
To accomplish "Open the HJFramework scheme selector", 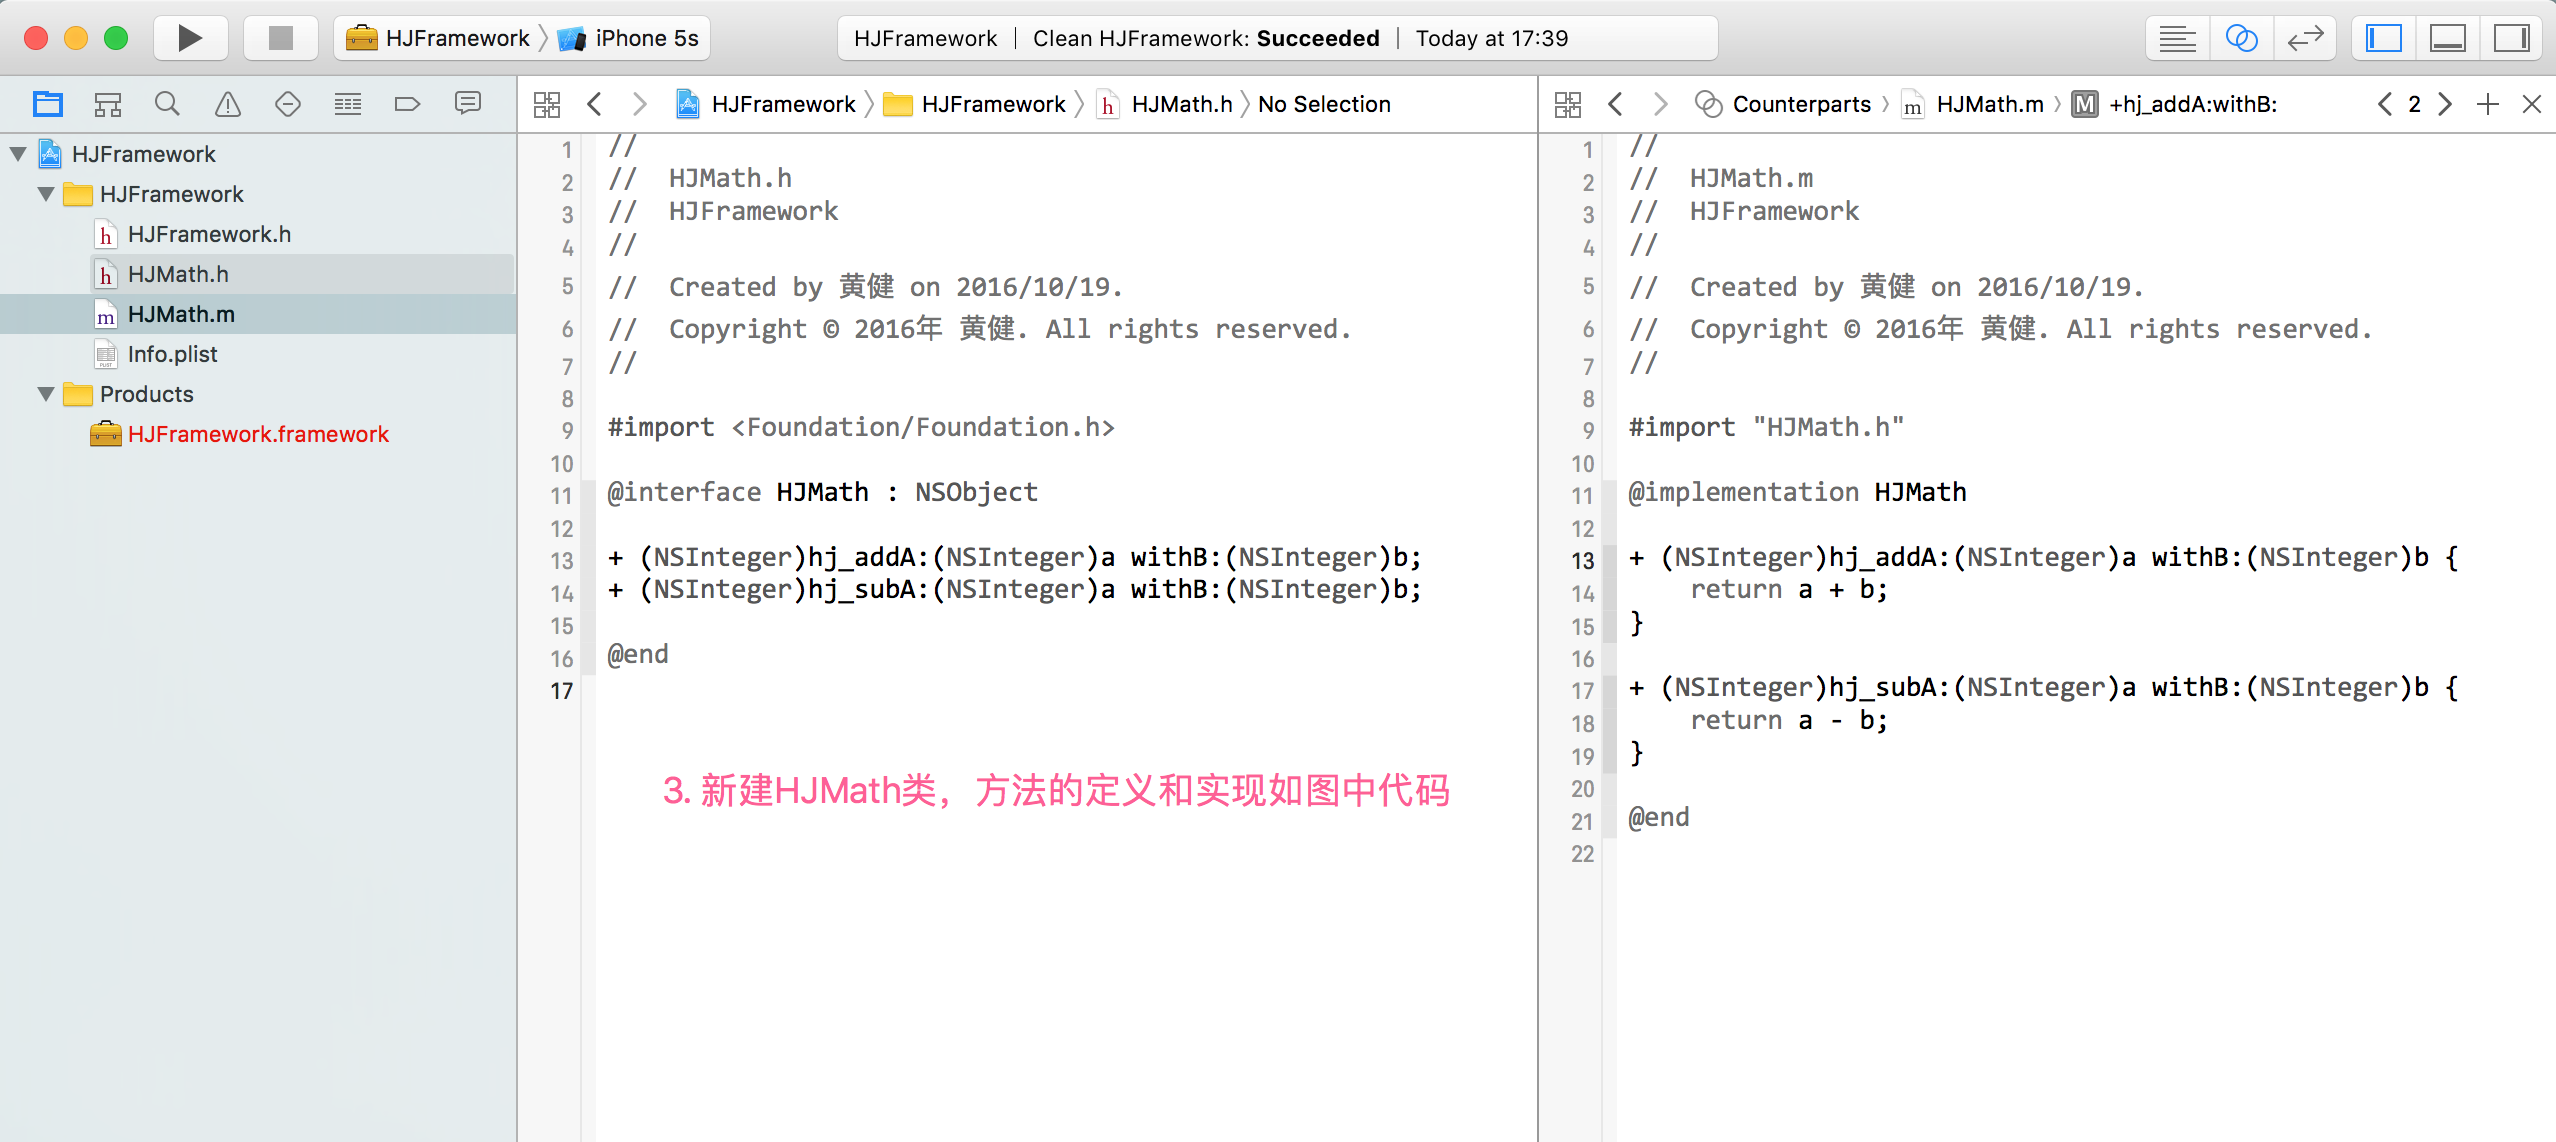I will [438, 38].
